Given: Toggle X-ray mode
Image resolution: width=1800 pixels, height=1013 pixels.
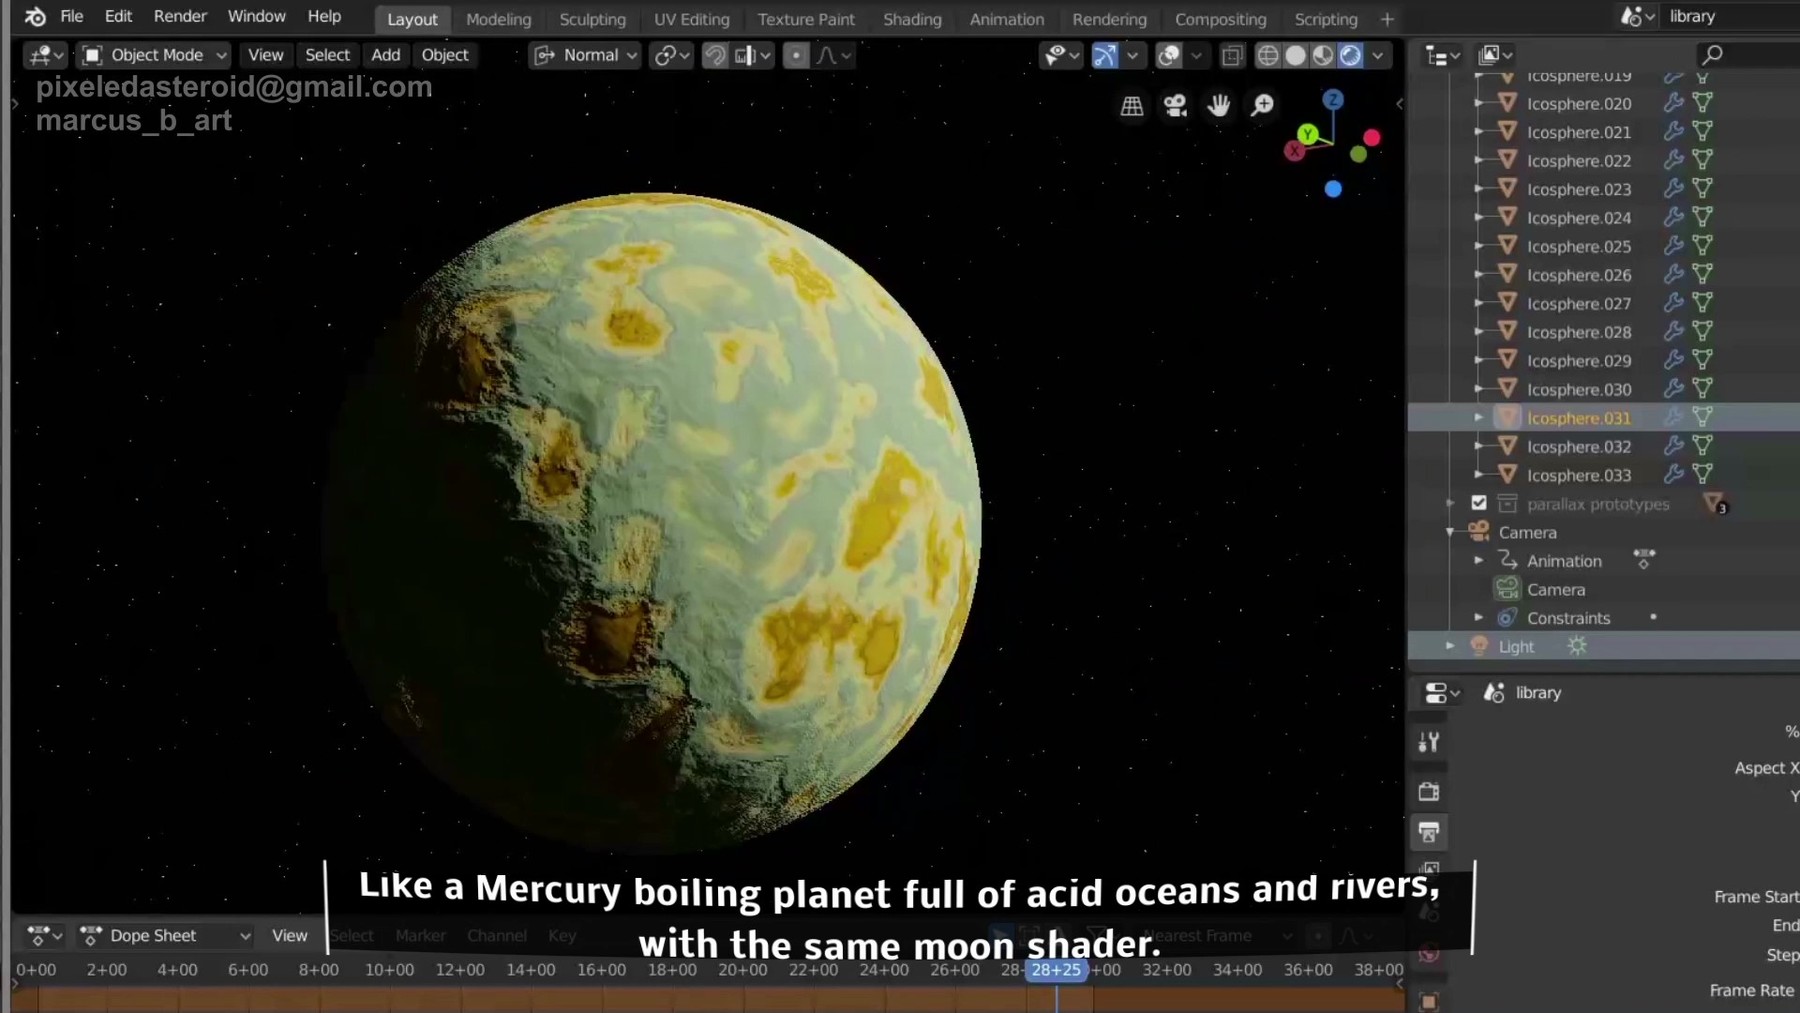Looking at the screenshot, I should click(1232, 55).
